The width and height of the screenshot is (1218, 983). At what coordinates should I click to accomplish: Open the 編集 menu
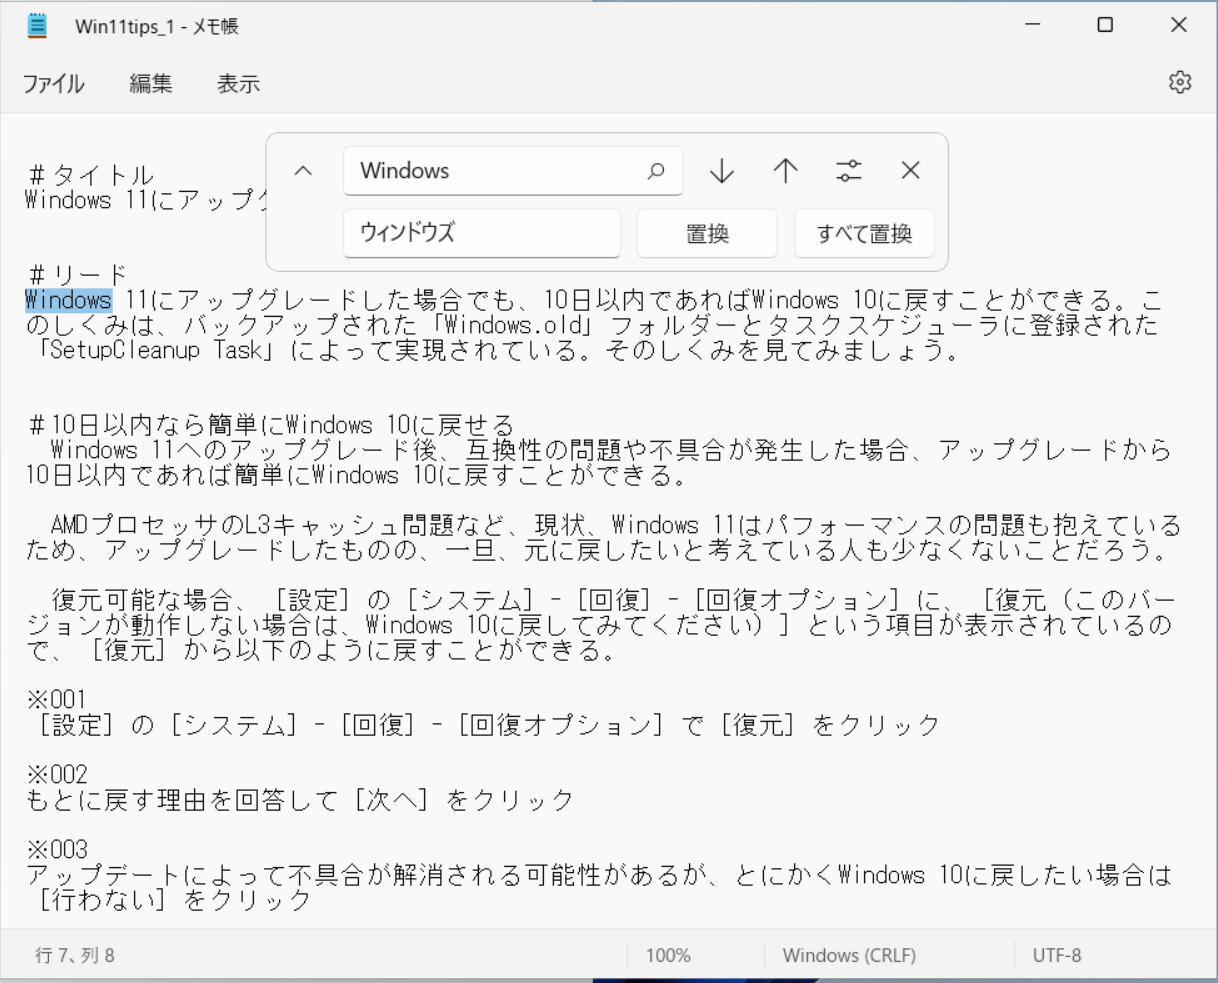coord(150,84)
